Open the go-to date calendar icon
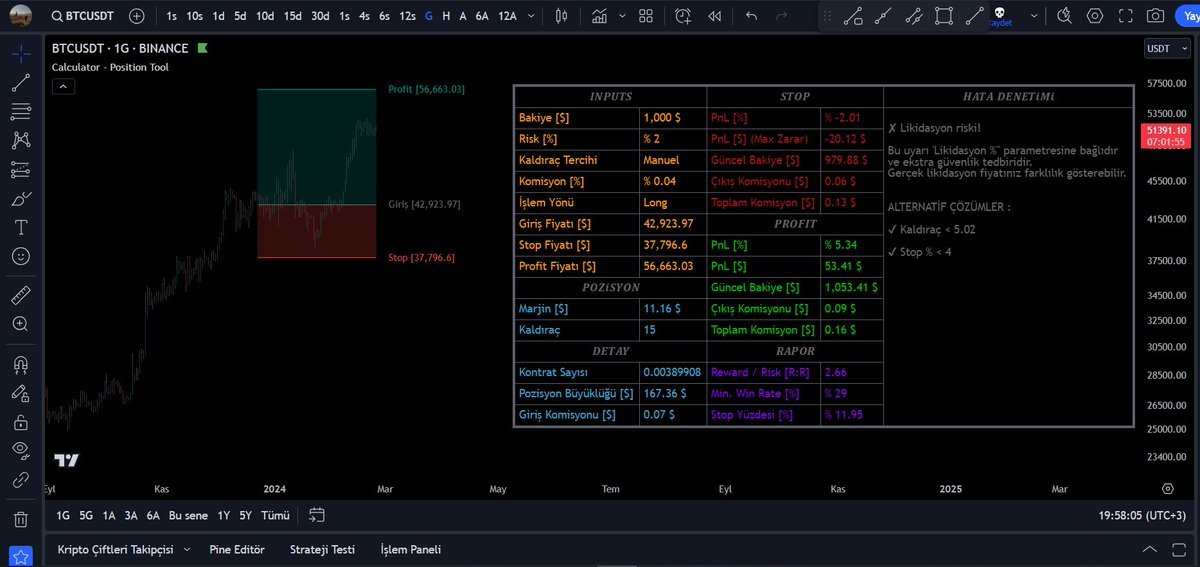This screenshot has height=567, width=1200. (x=317, y=515)
